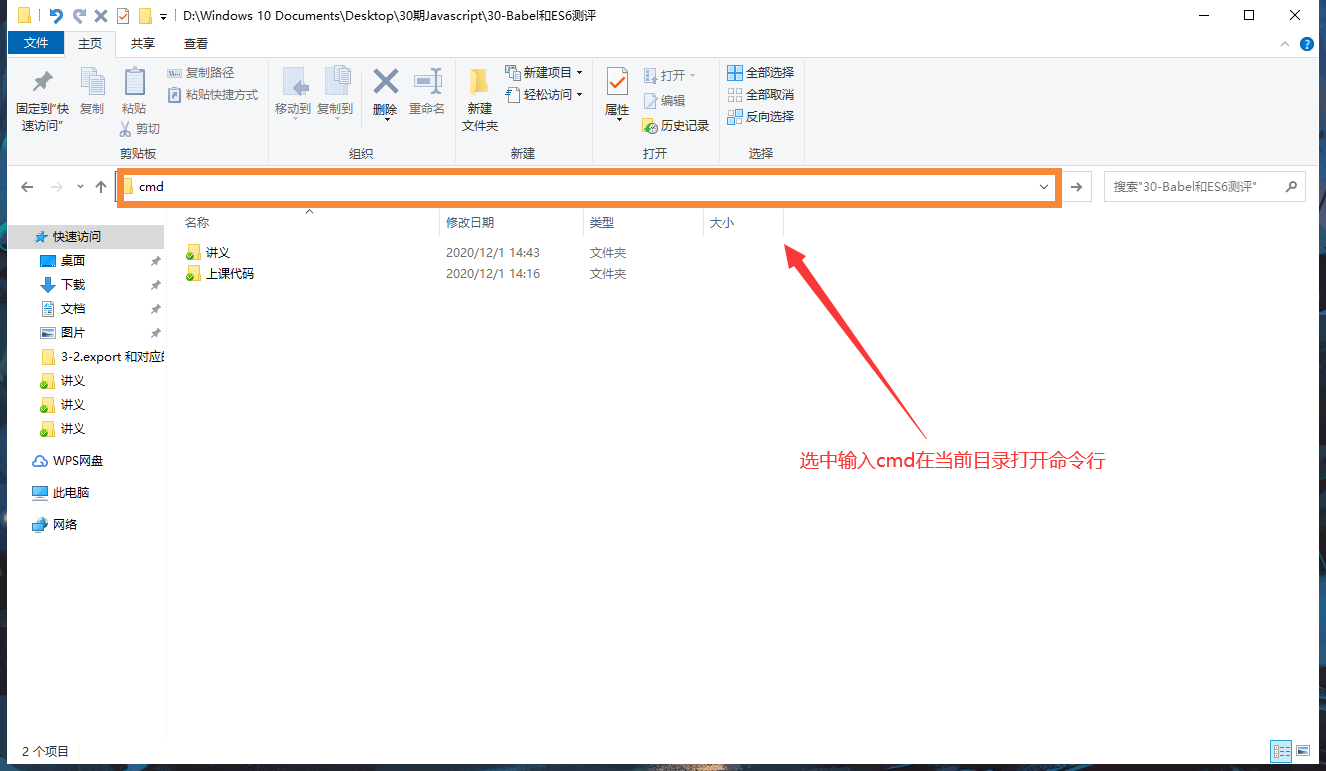Select Quick access (快速访问) in sidebar
This screenshot has width=1326, height=771.
[77, 237]
